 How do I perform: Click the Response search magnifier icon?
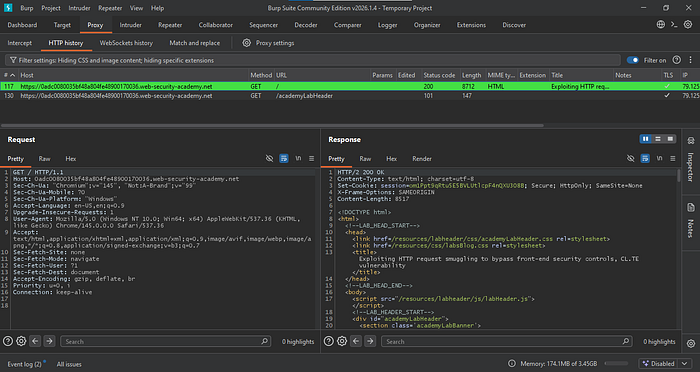click(x=625, y=341)
